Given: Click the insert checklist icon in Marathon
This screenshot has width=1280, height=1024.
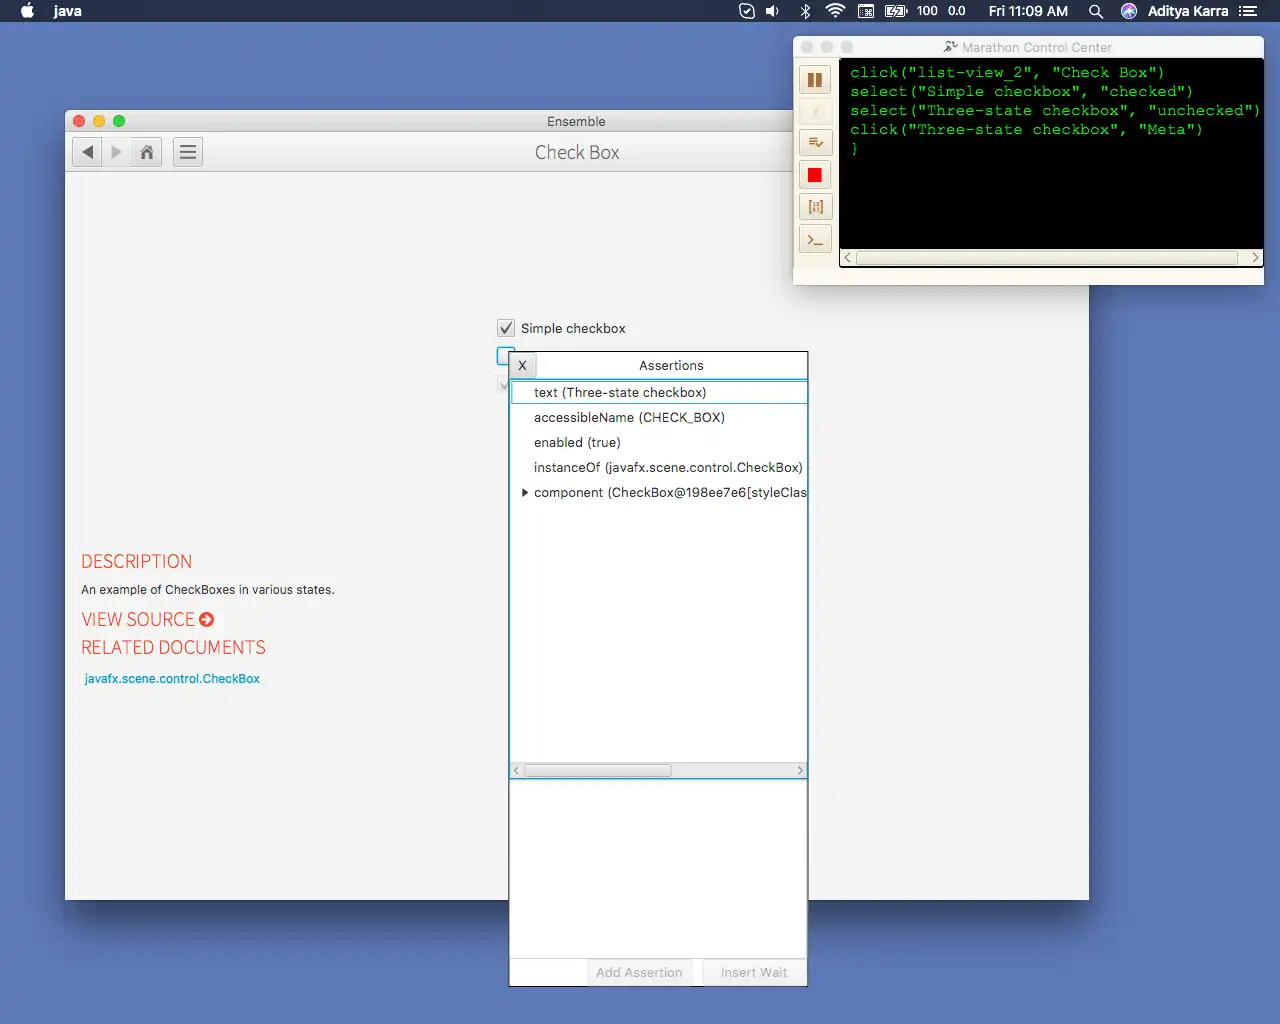Looking at the screenshot, I should pos(815,143).
